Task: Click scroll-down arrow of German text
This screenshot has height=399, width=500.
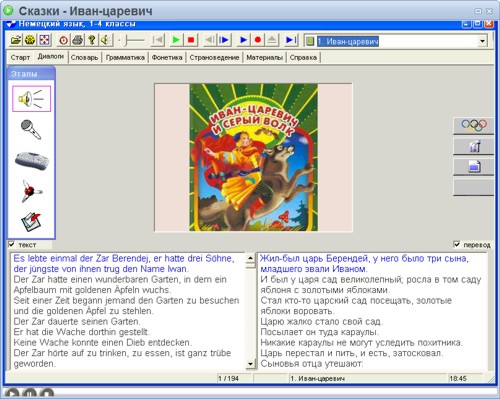Action: point(250,364)
